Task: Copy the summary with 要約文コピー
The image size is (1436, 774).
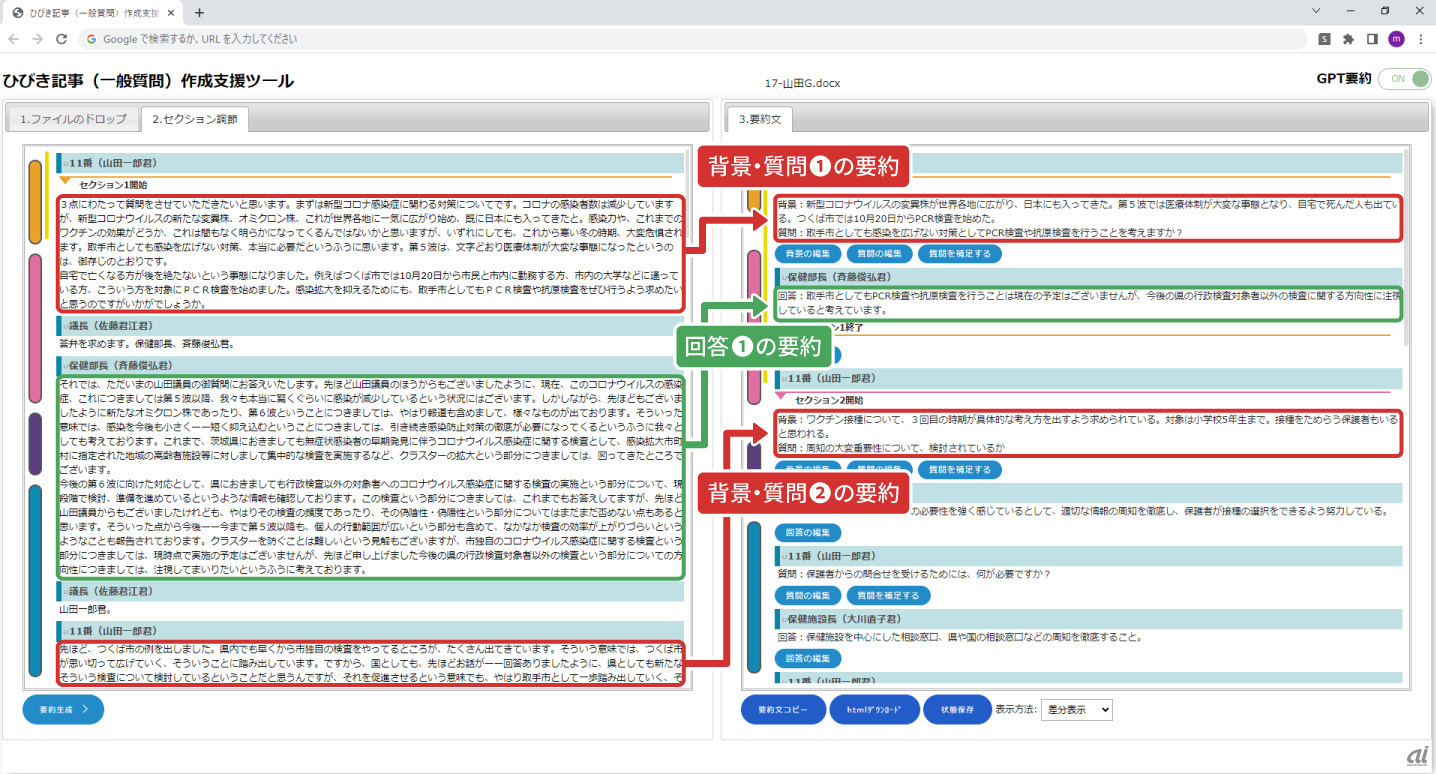Action: click(x=783, y=709)
